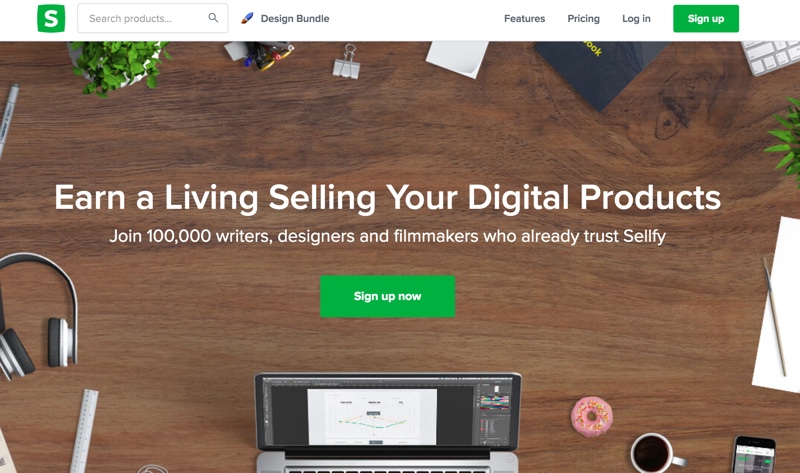The height and width of the screenshot is (473, 800).
Task: Click the Sign up now button
Action: 387,296
